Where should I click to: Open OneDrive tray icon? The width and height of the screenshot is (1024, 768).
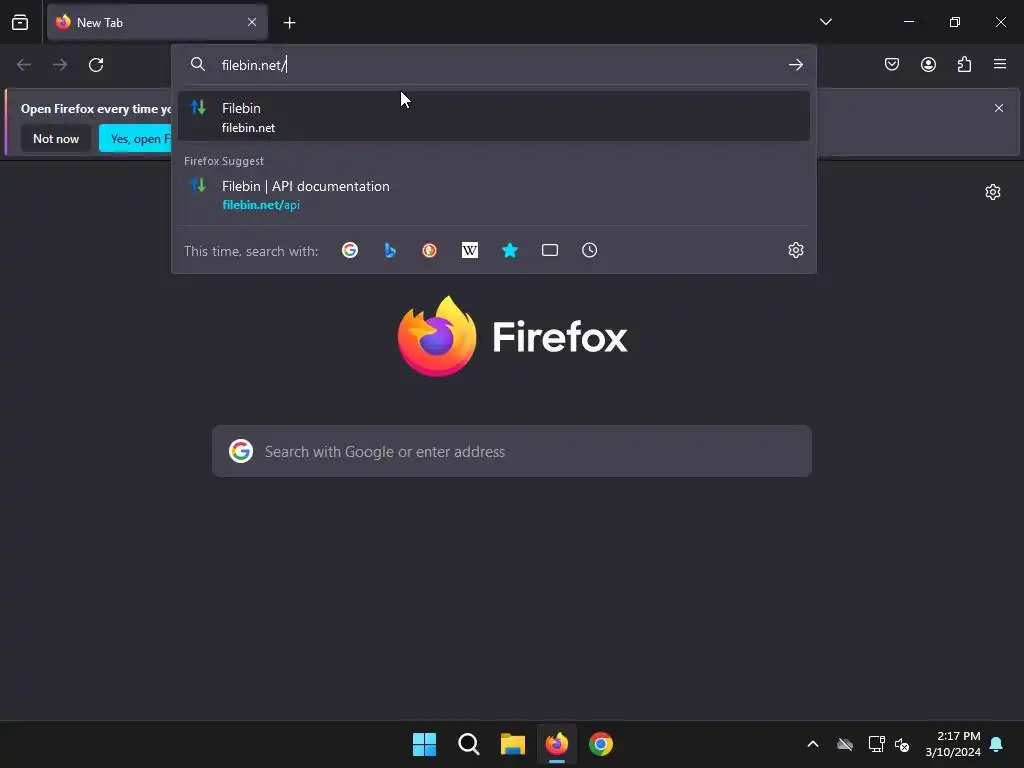pyautogui.click(x=844, y=744)
